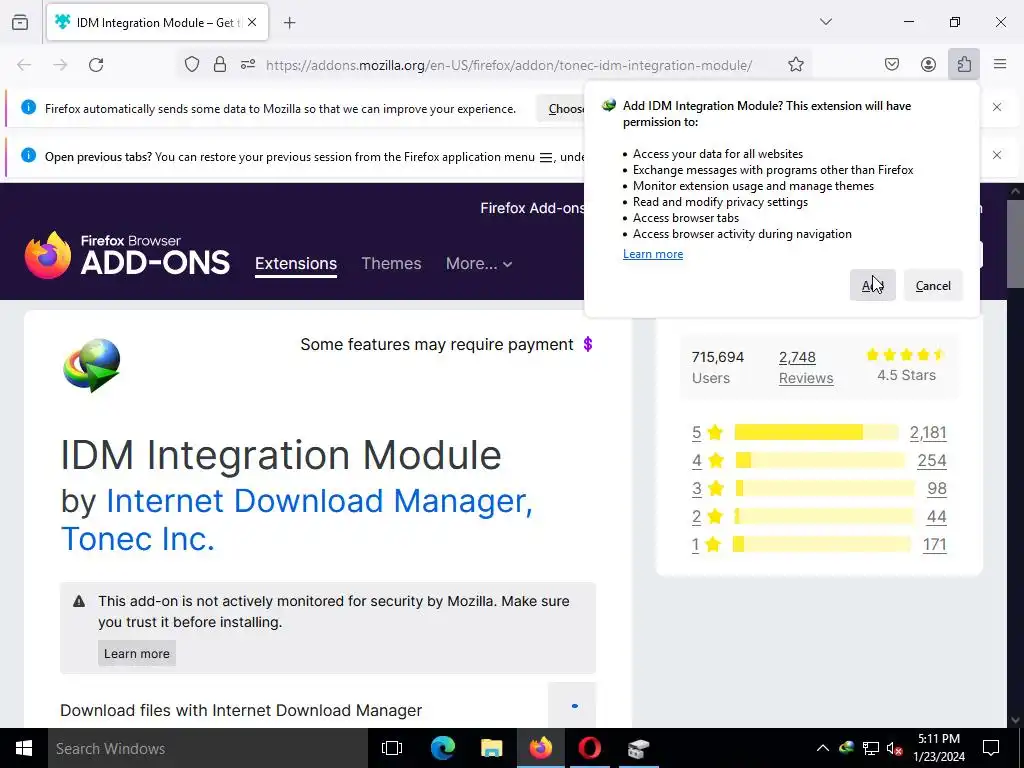Open Windows notification center

tap(991, 748)
